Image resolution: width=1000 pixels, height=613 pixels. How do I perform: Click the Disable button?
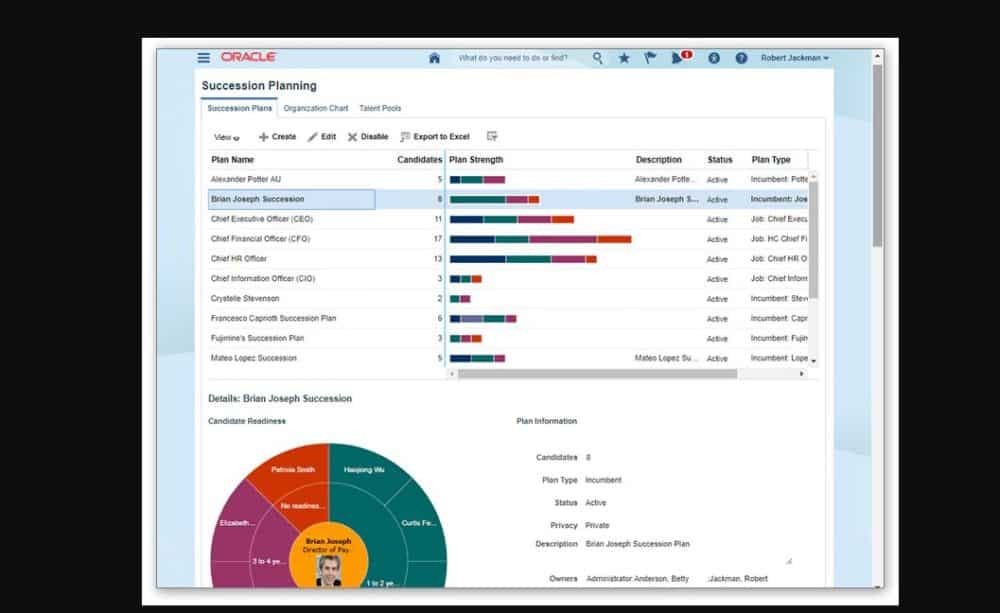point(368,137)
